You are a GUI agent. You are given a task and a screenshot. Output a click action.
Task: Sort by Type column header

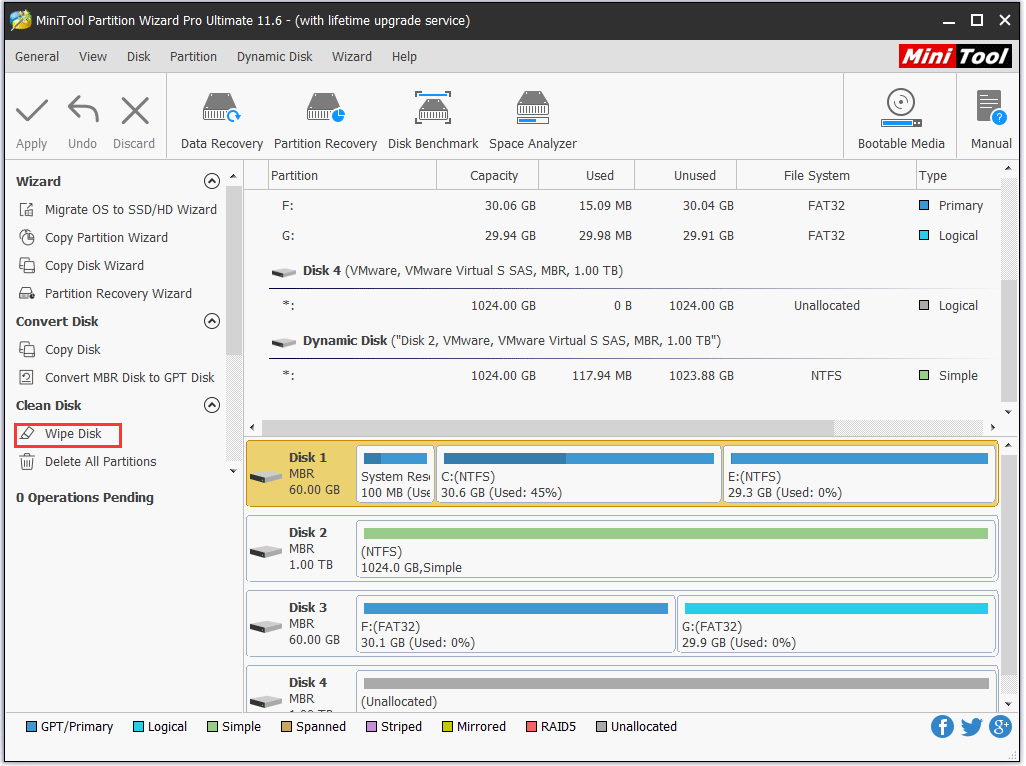[959, 175]
